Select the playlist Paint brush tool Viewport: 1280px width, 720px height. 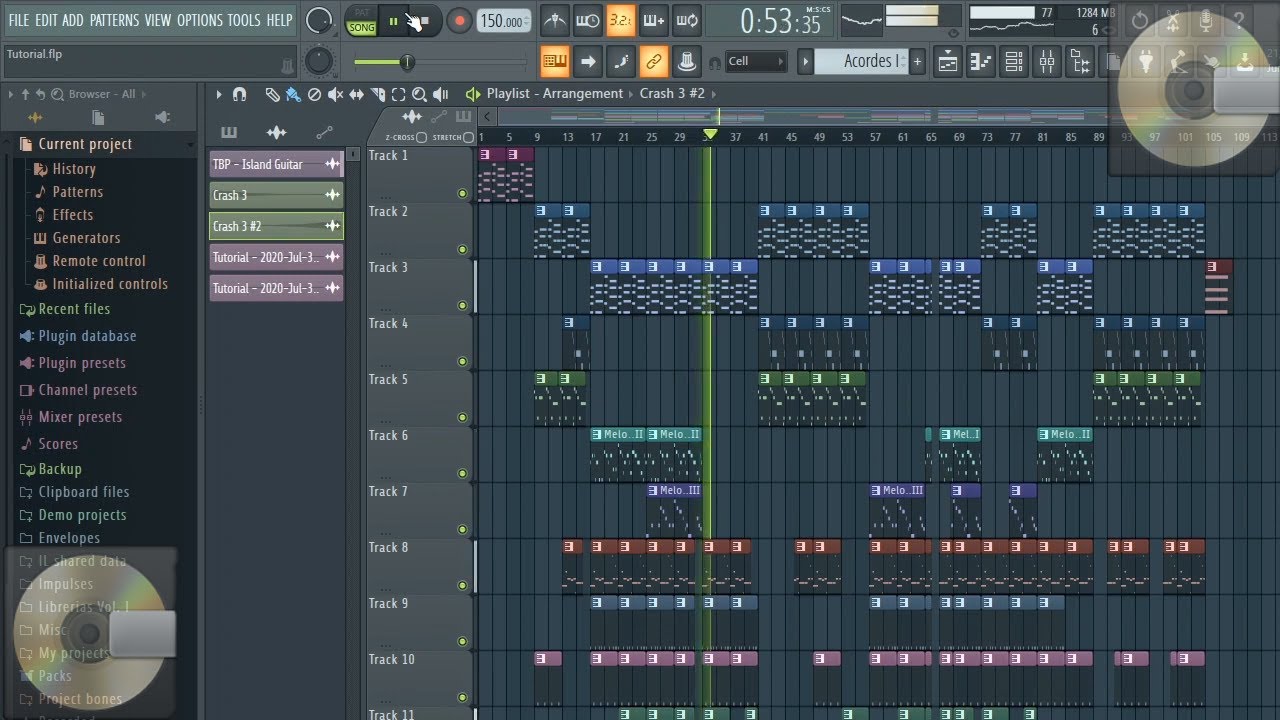[x=293, y=94]
